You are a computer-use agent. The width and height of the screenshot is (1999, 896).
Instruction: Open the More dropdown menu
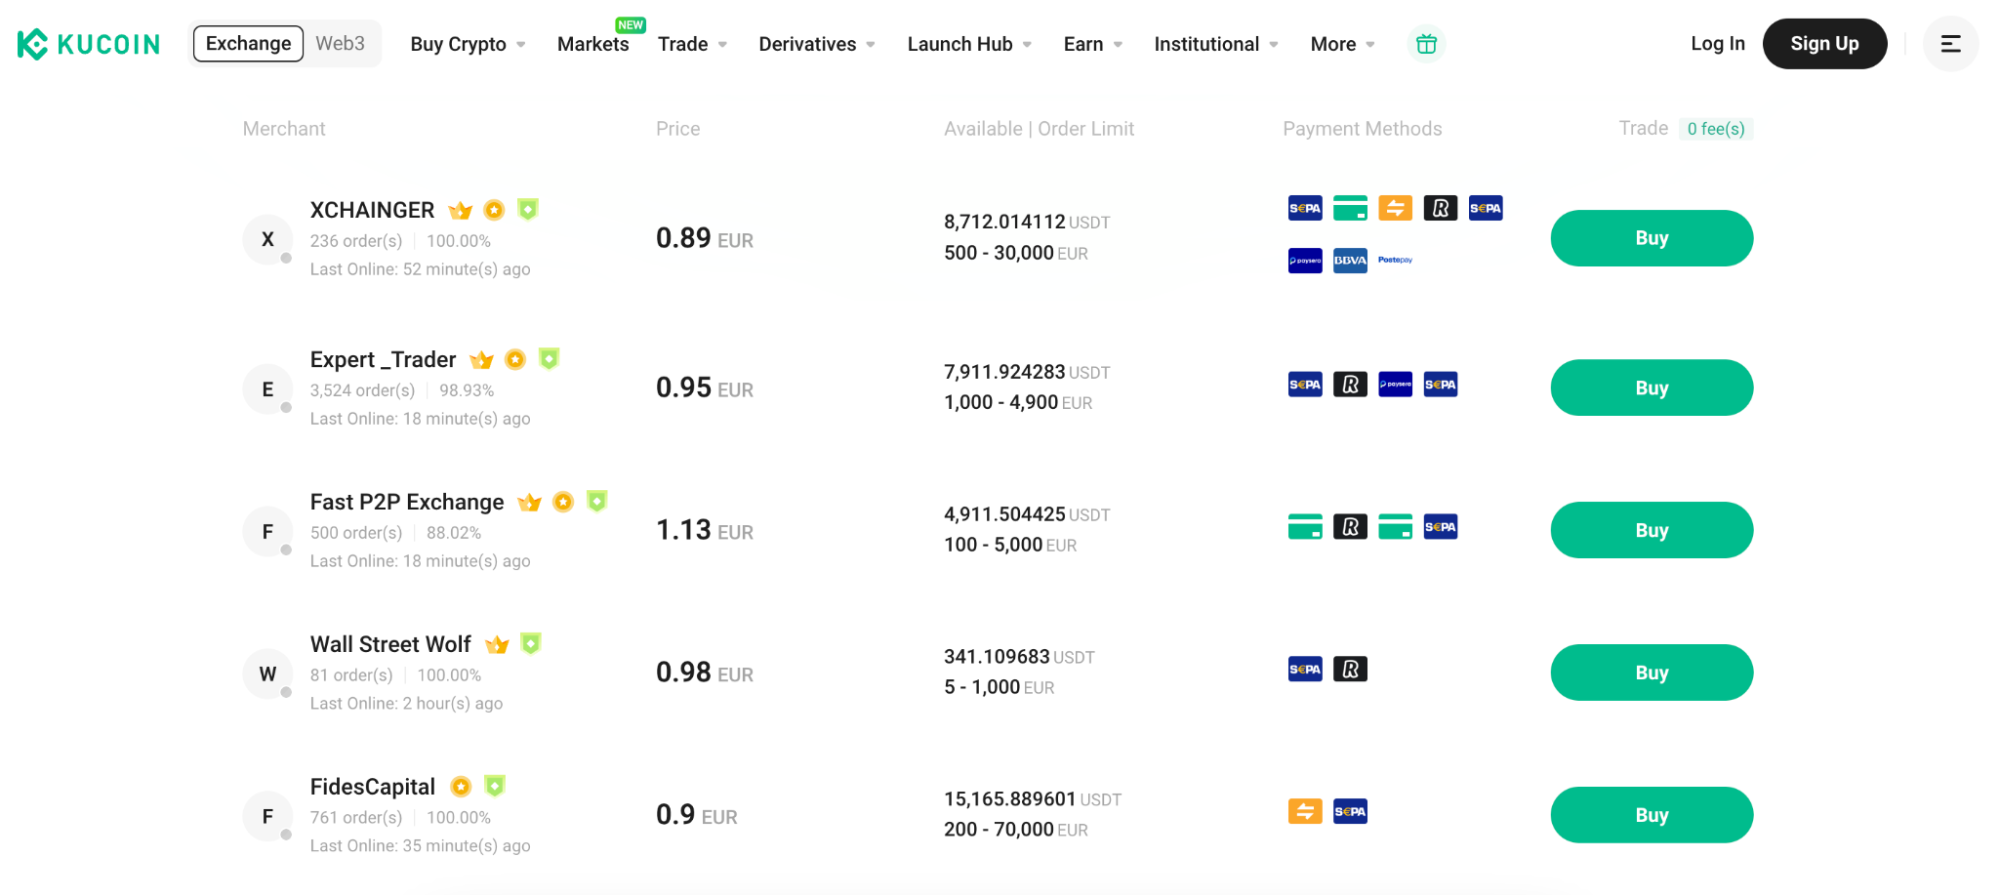(x=1343, y=44)
